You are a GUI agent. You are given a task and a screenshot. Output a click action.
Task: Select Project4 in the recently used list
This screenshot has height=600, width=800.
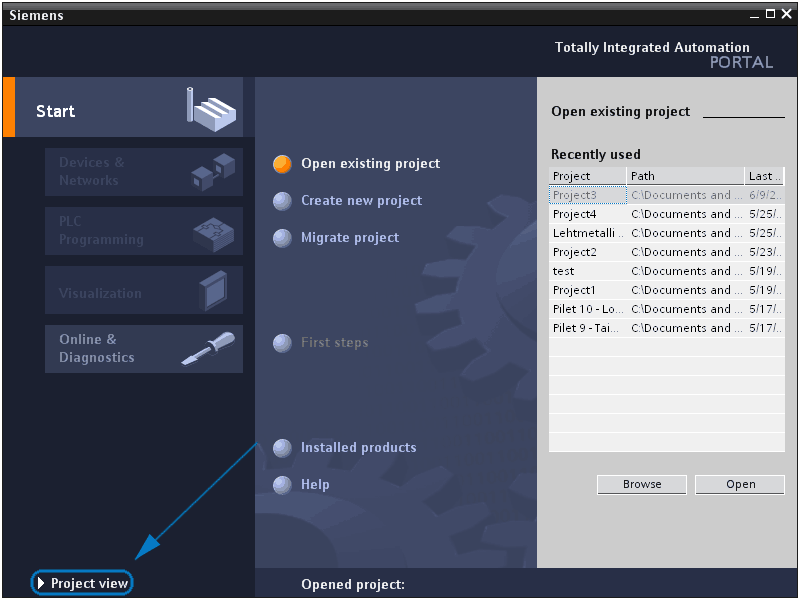click(x=667, y=214)
